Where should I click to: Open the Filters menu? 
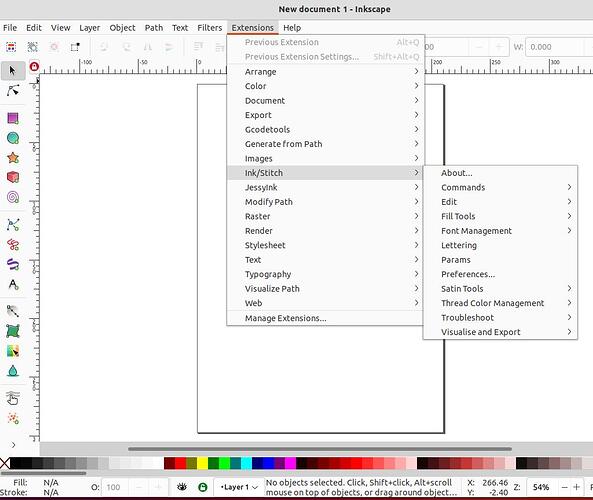[x=210, y=28]
